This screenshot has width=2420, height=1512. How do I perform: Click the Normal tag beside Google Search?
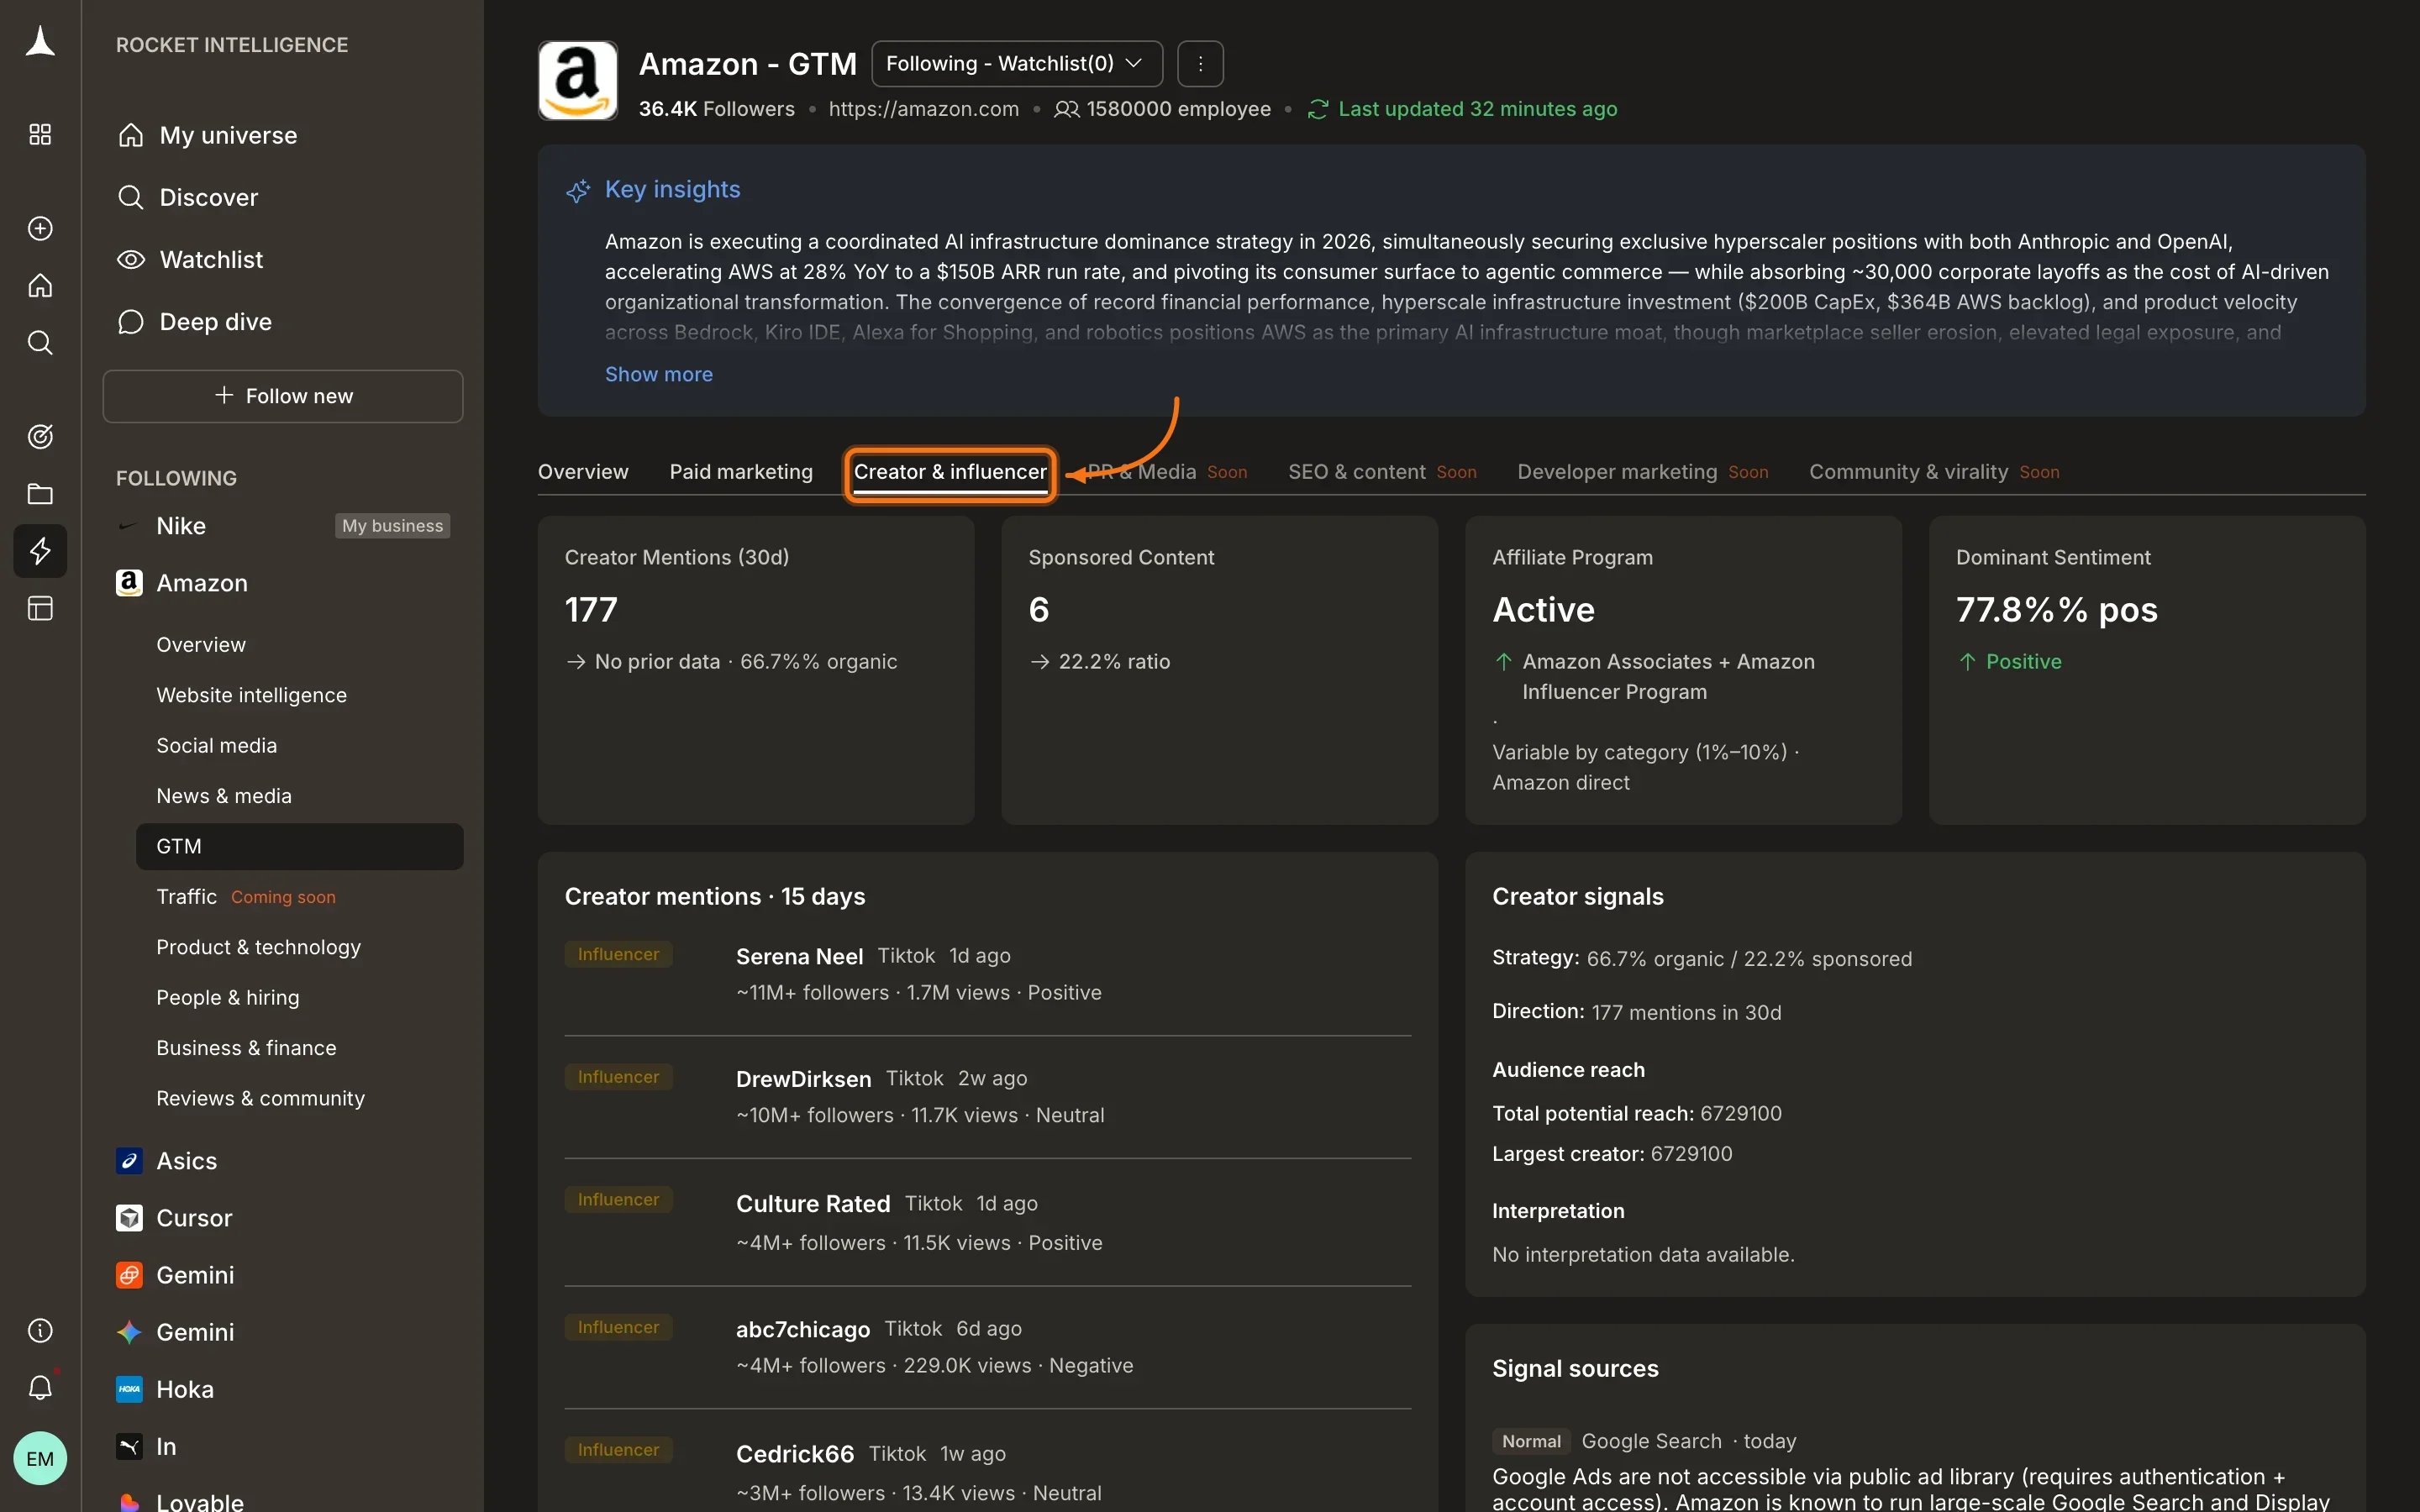click(x=1531, y=1441)
